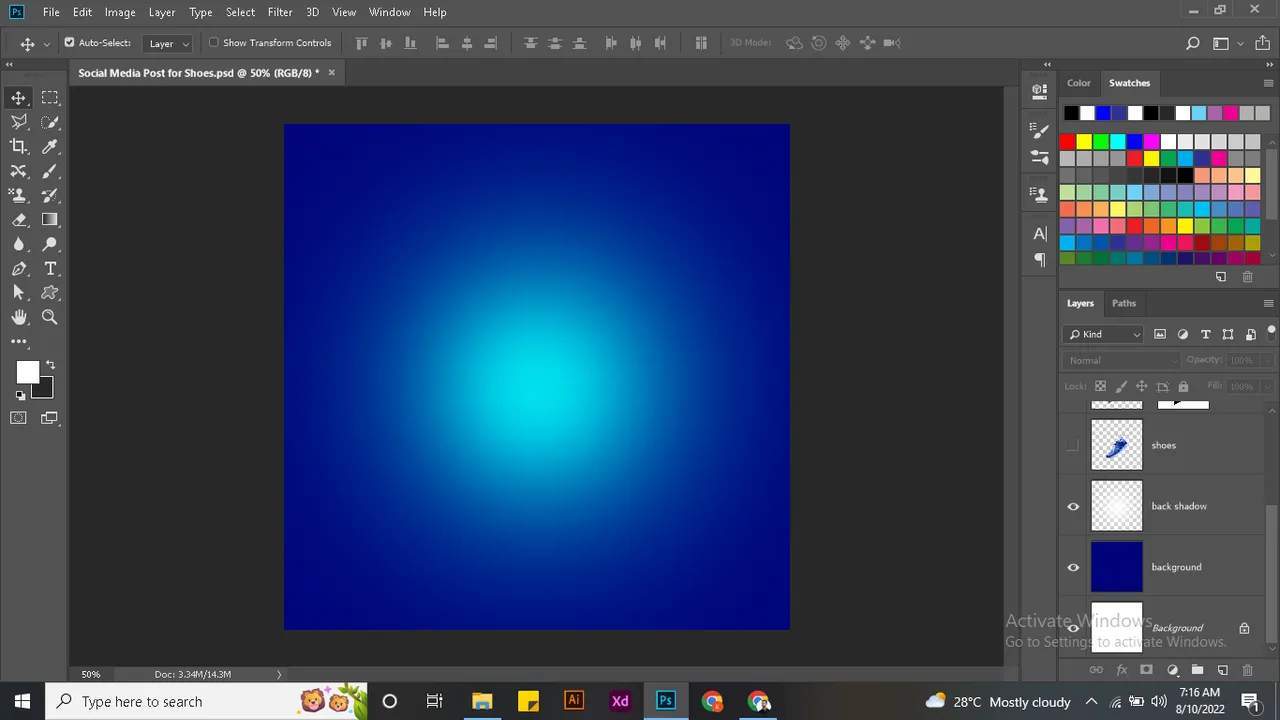The width and height of the screenshot is (1280, 720).
Task: Select the Path Selection tool
Action: [x=19, y=293]
